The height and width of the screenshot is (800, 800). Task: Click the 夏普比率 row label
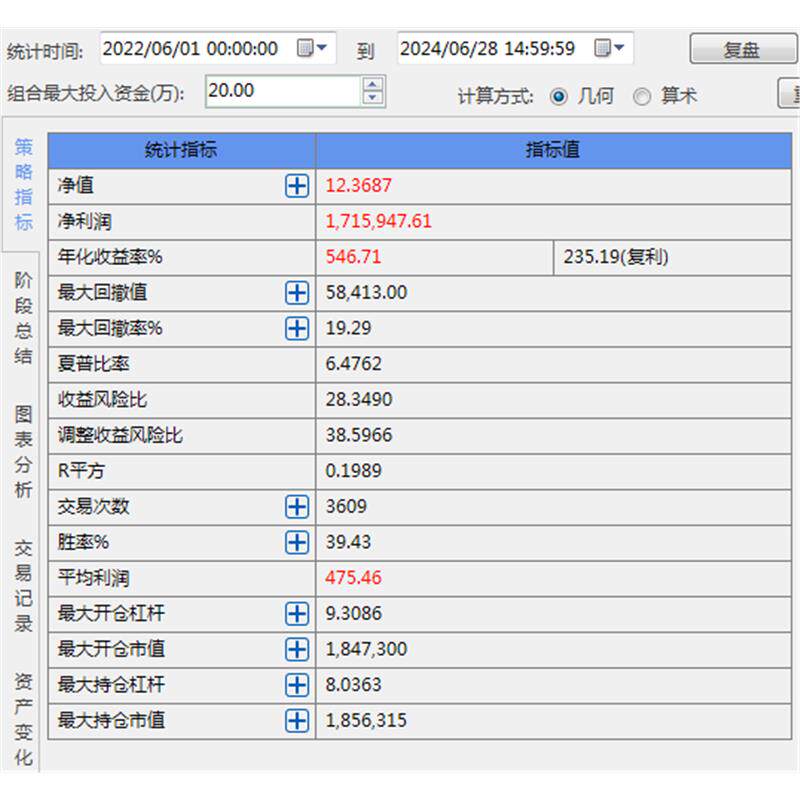coord(93,364)
